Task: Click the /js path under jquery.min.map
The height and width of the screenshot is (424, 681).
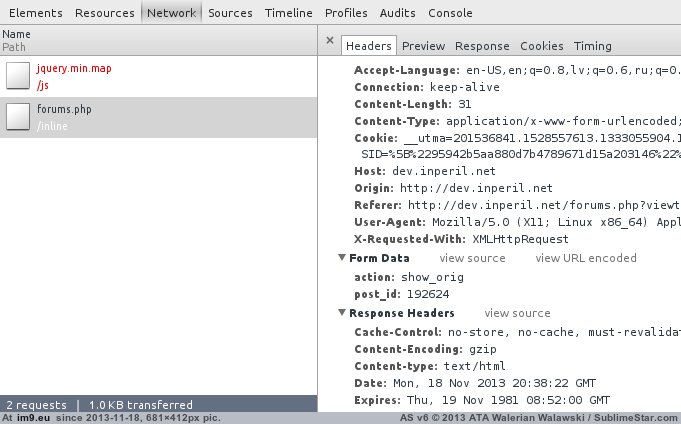Action: [x=43, y=85]
